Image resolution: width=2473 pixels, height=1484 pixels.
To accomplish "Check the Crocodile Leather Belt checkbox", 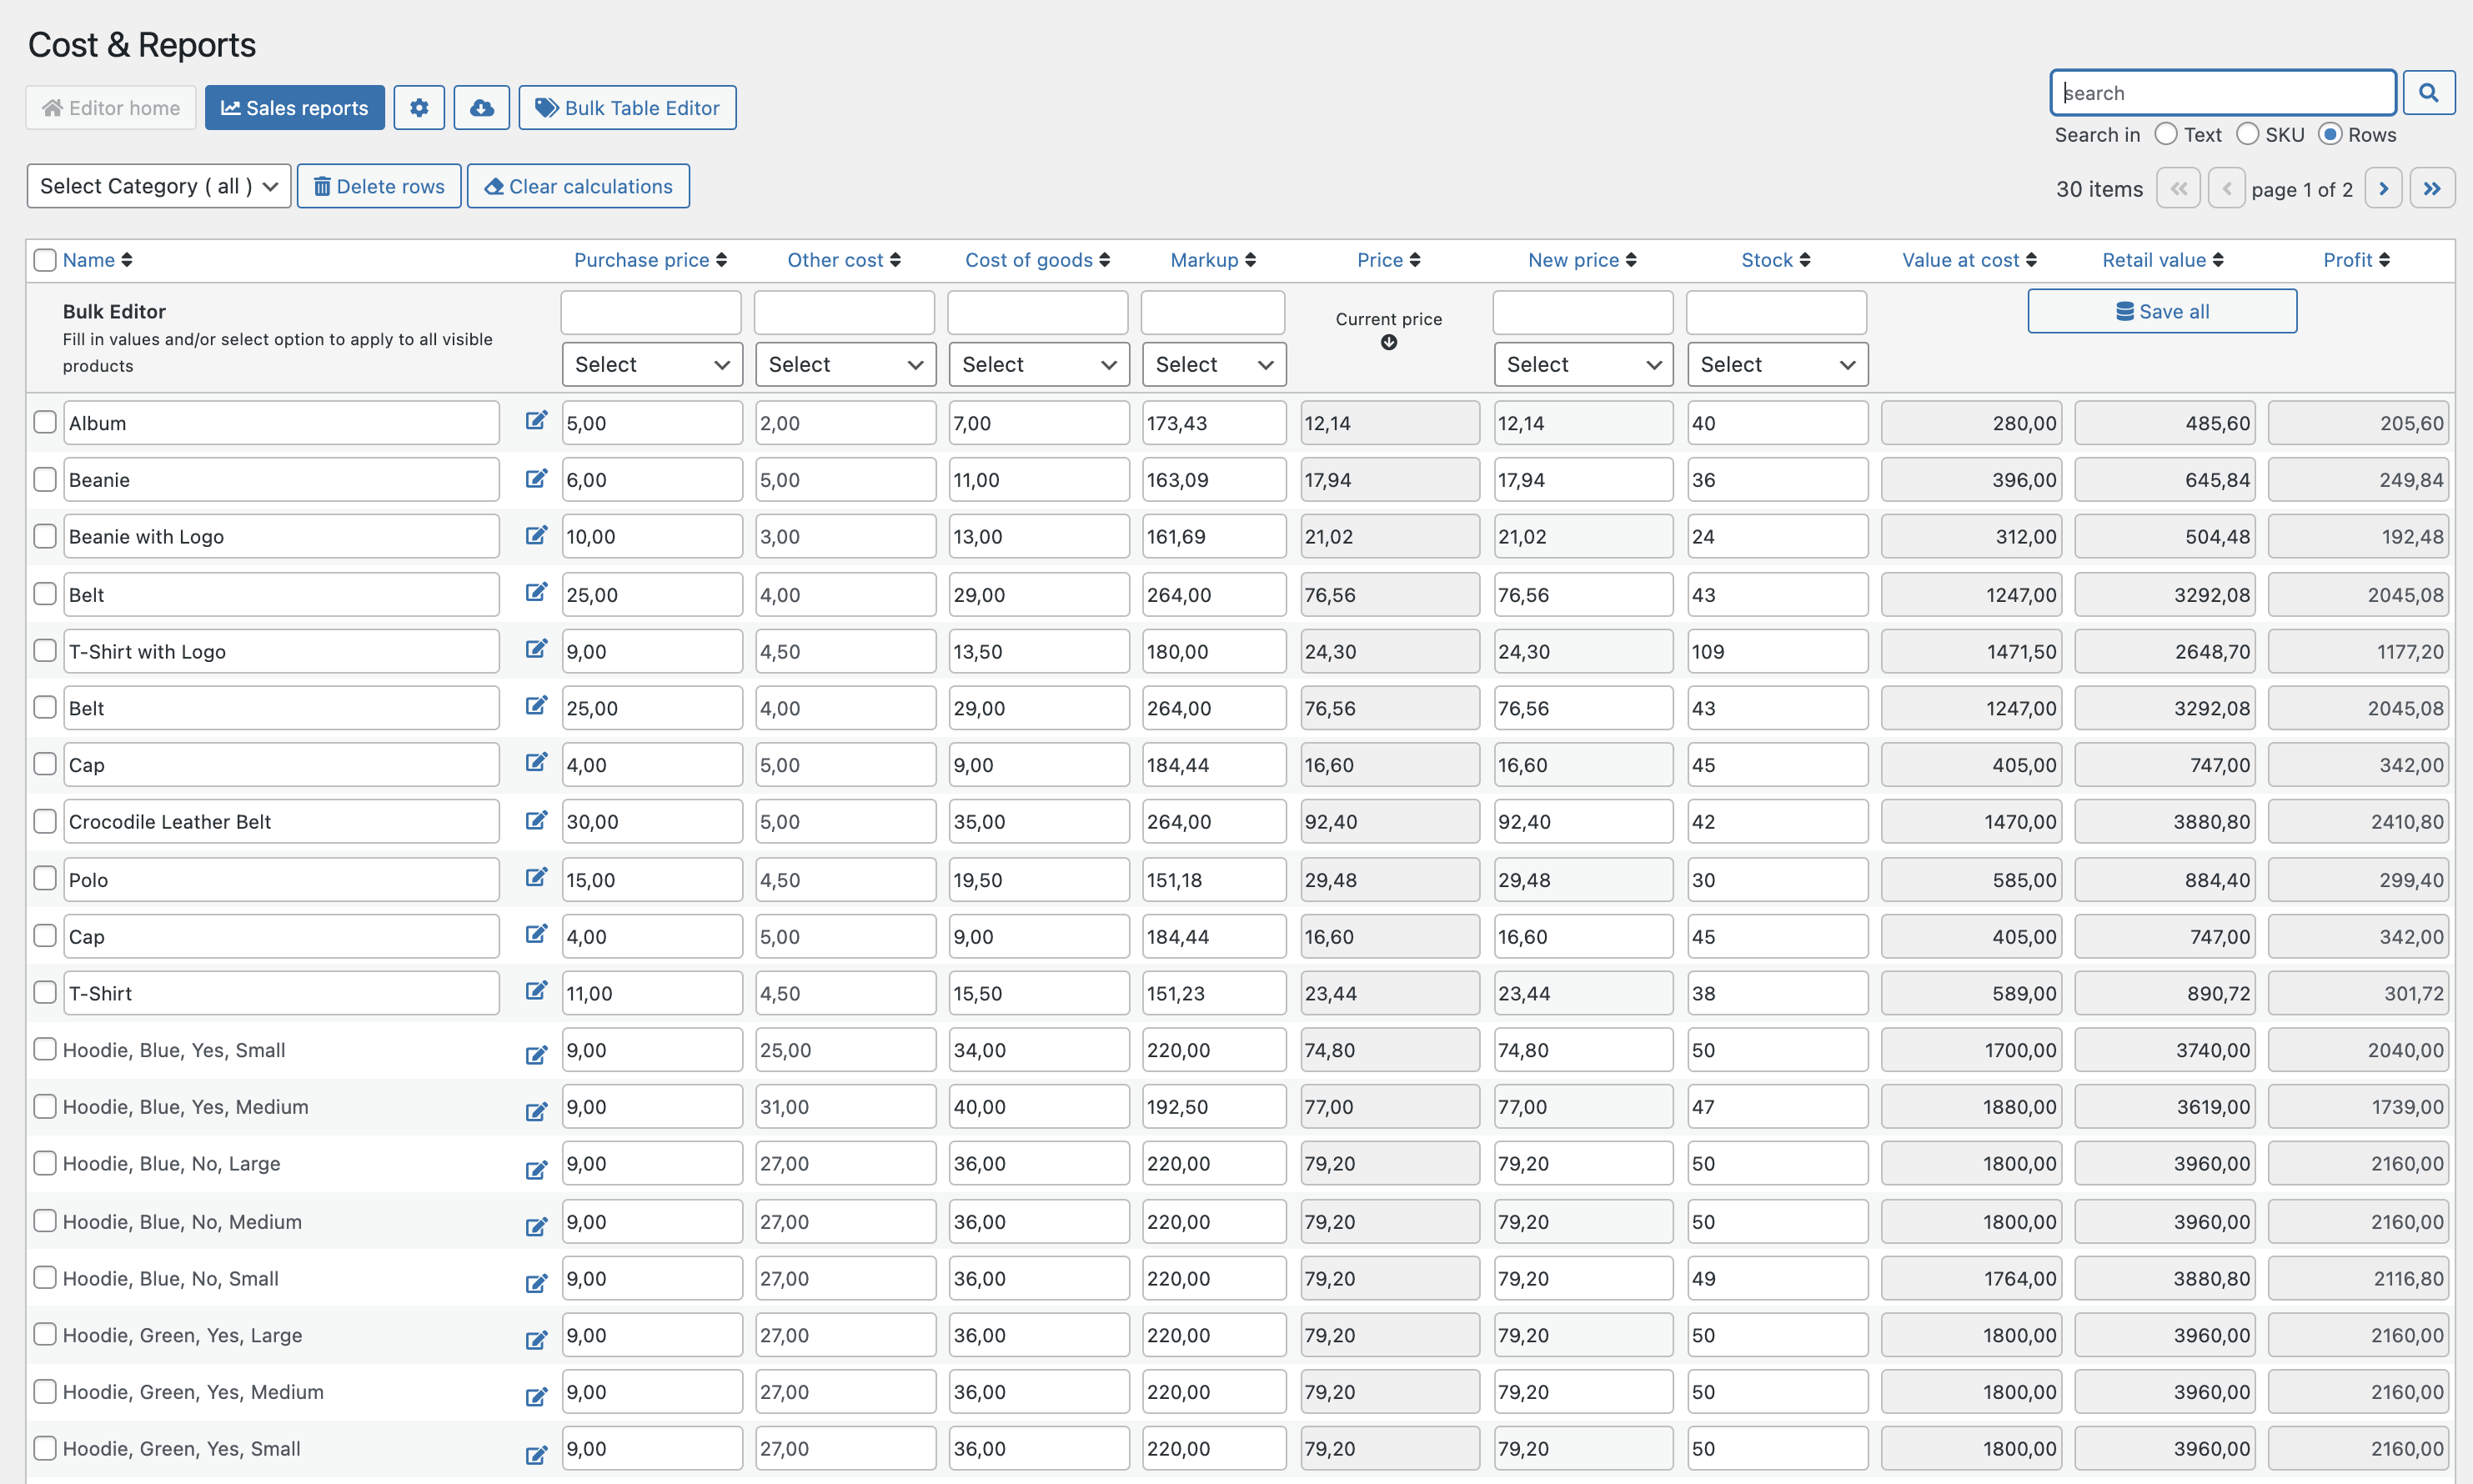I will 45,821.
